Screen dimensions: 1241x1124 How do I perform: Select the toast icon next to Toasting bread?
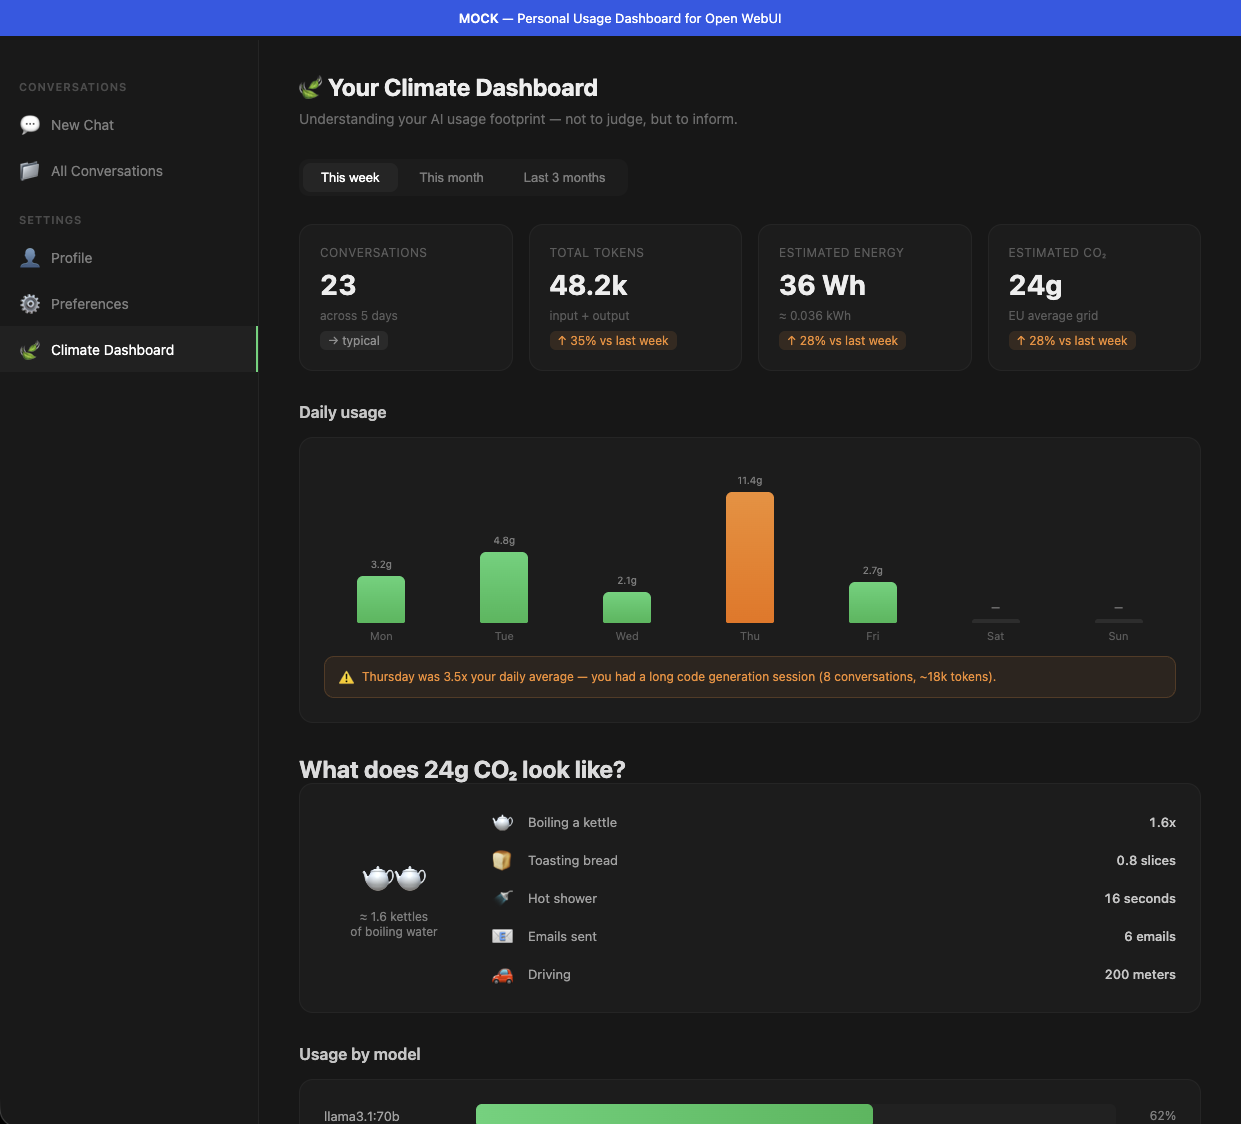click(502, 860)
